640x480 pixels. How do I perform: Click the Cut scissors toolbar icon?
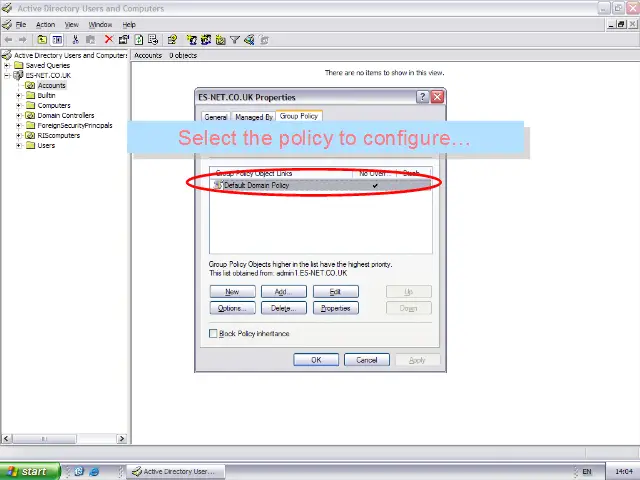click(x=76, y=40)
